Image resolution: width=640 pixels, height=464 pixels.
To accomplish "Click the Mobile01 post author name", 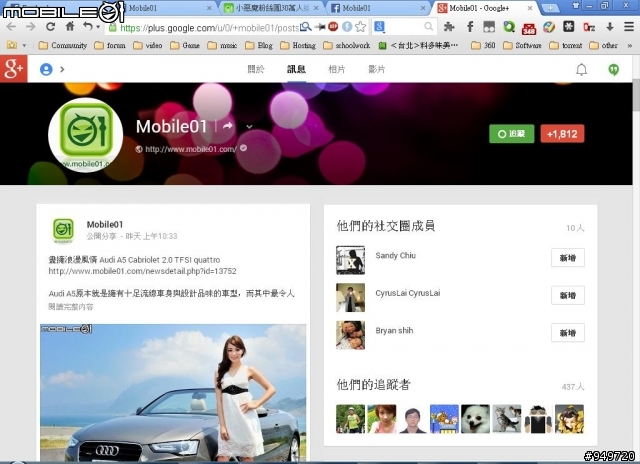I will point(104,224).
